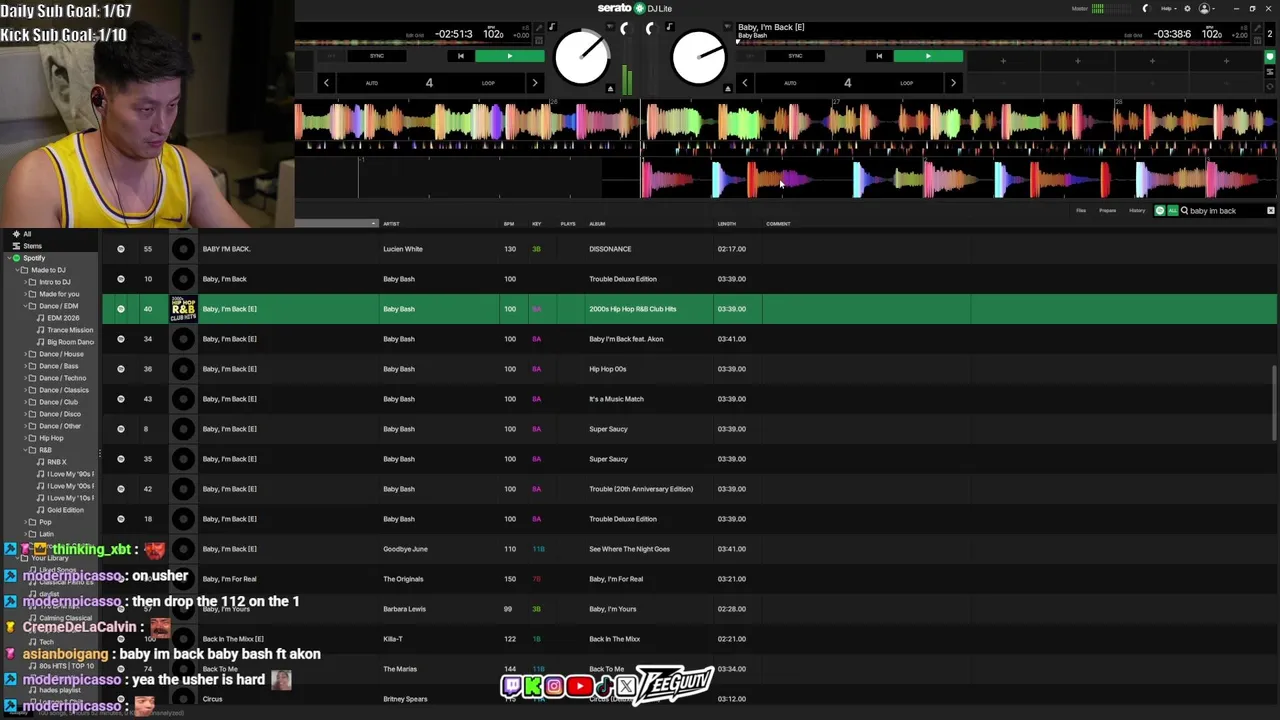Select Stems in the library sidebar
Viewport: 1280px width, 720px height.
point(32,246)
